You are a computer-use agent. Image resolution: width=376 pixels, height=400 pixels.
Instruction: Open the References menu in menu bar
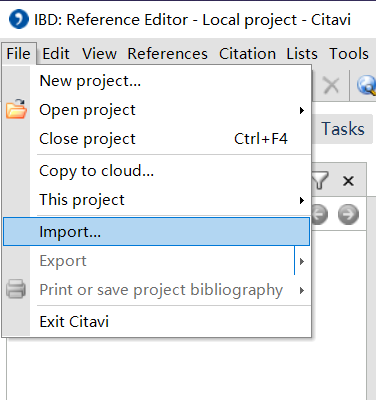tap(167, 54)
